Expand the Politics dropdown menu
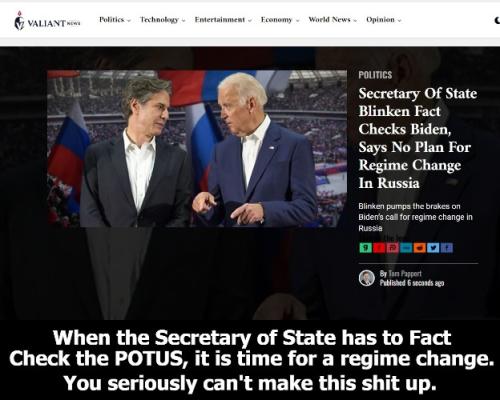This screenshot has width=500, height=400. tap(115, 20)
